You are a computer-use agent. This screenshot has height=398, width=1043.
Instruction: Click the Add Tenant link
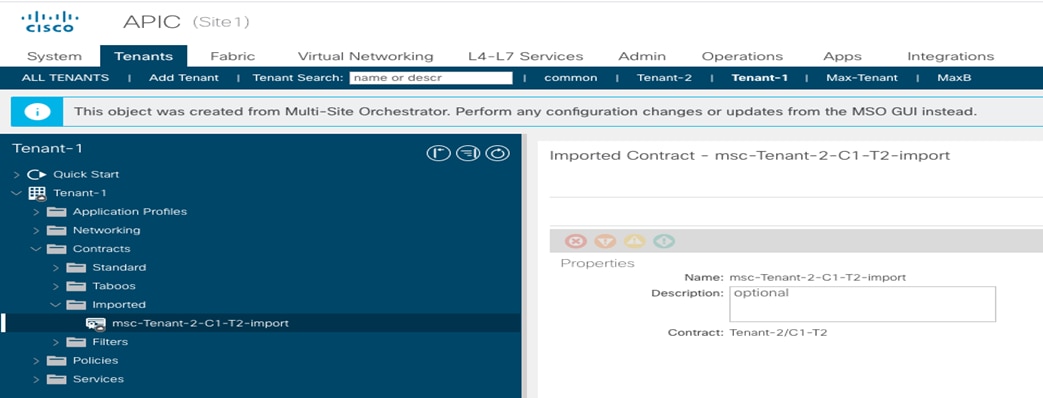[x=184, y=78]
